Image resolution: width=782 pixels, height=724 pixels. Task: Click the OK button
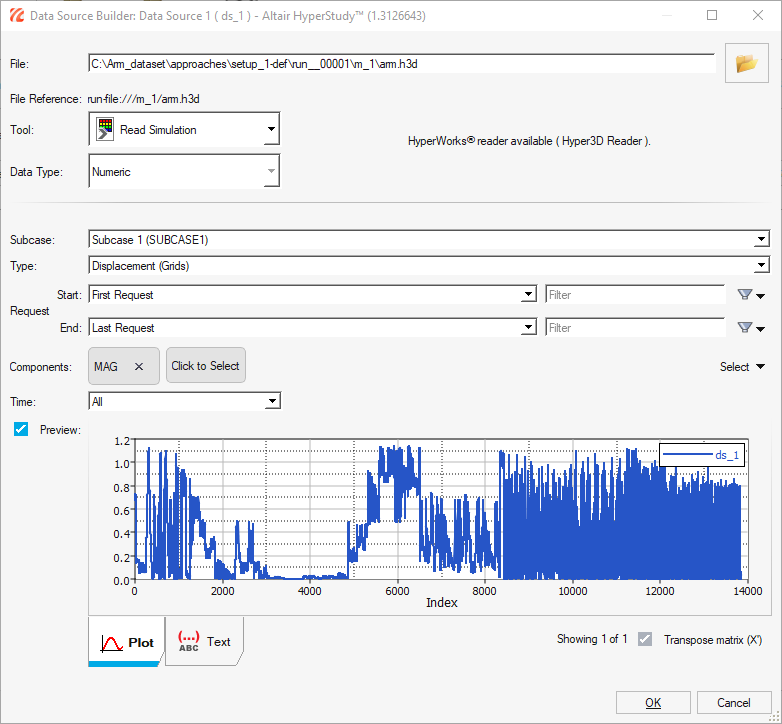click(653, 703)
